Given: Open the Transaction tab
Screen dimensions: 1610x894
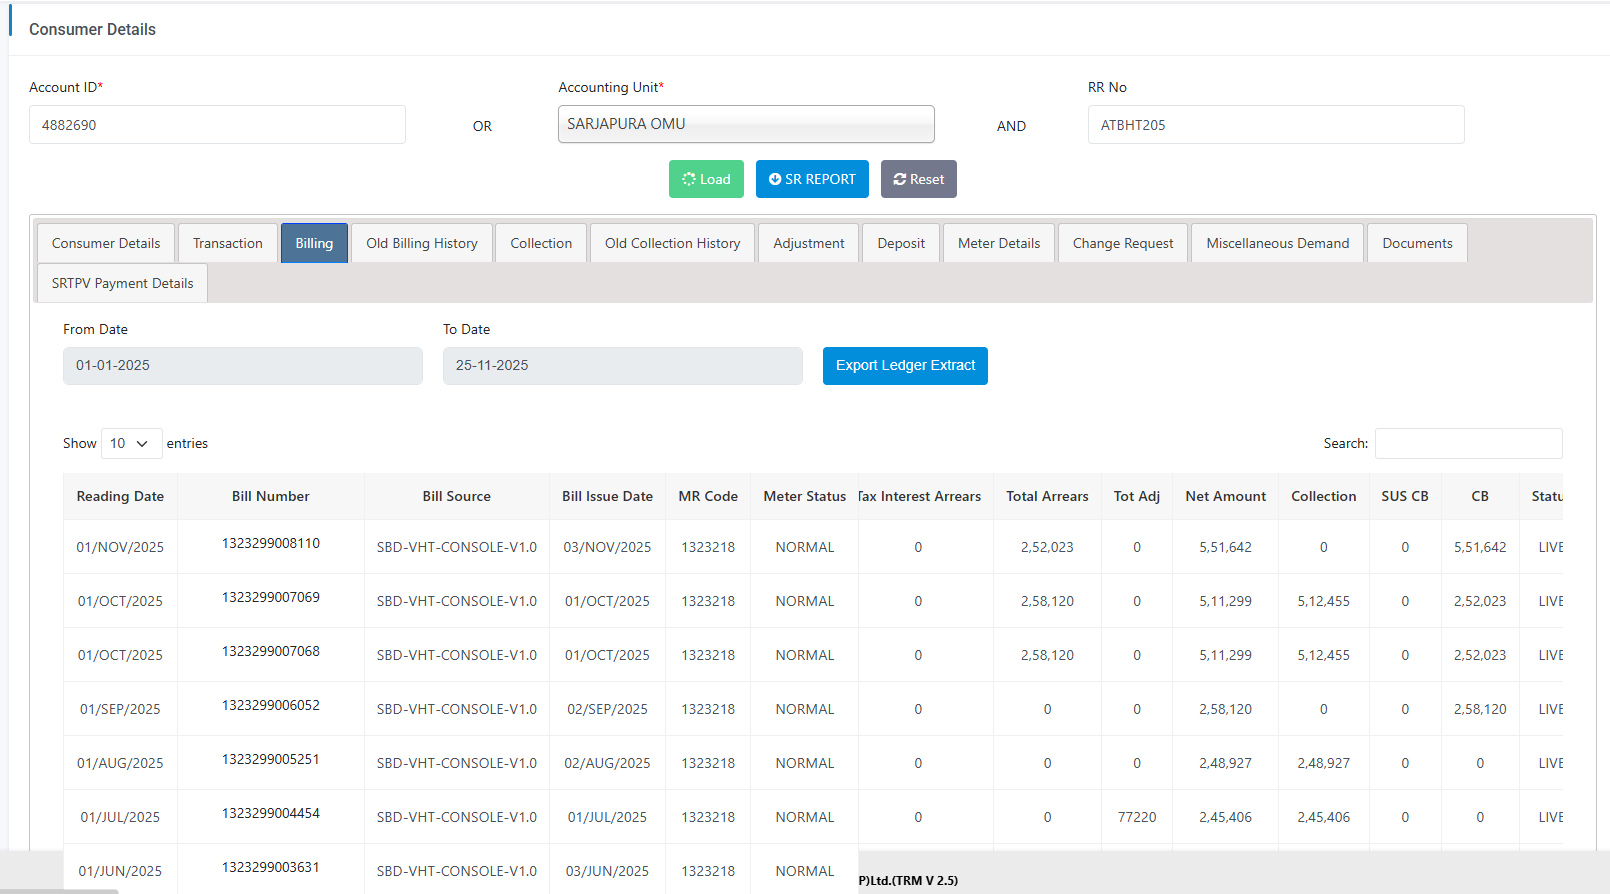Looking at the screenshot, I should coord(228,243).
